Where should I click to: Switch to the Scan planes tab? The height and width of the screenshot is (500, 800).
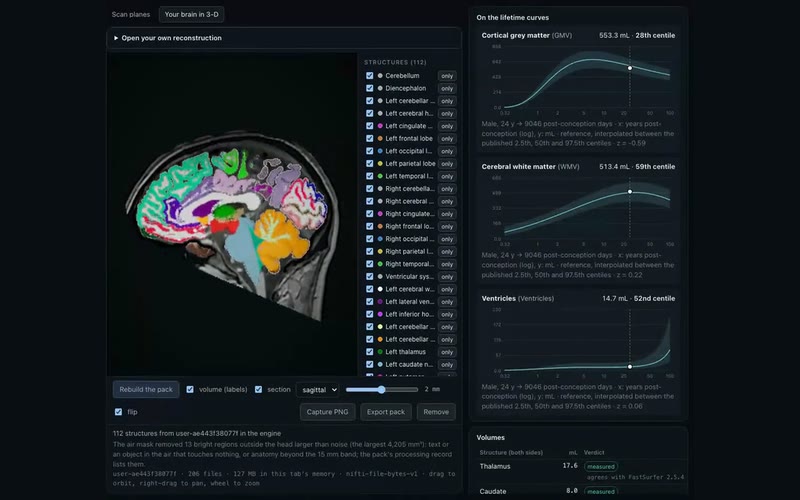(x=131, y=14)
